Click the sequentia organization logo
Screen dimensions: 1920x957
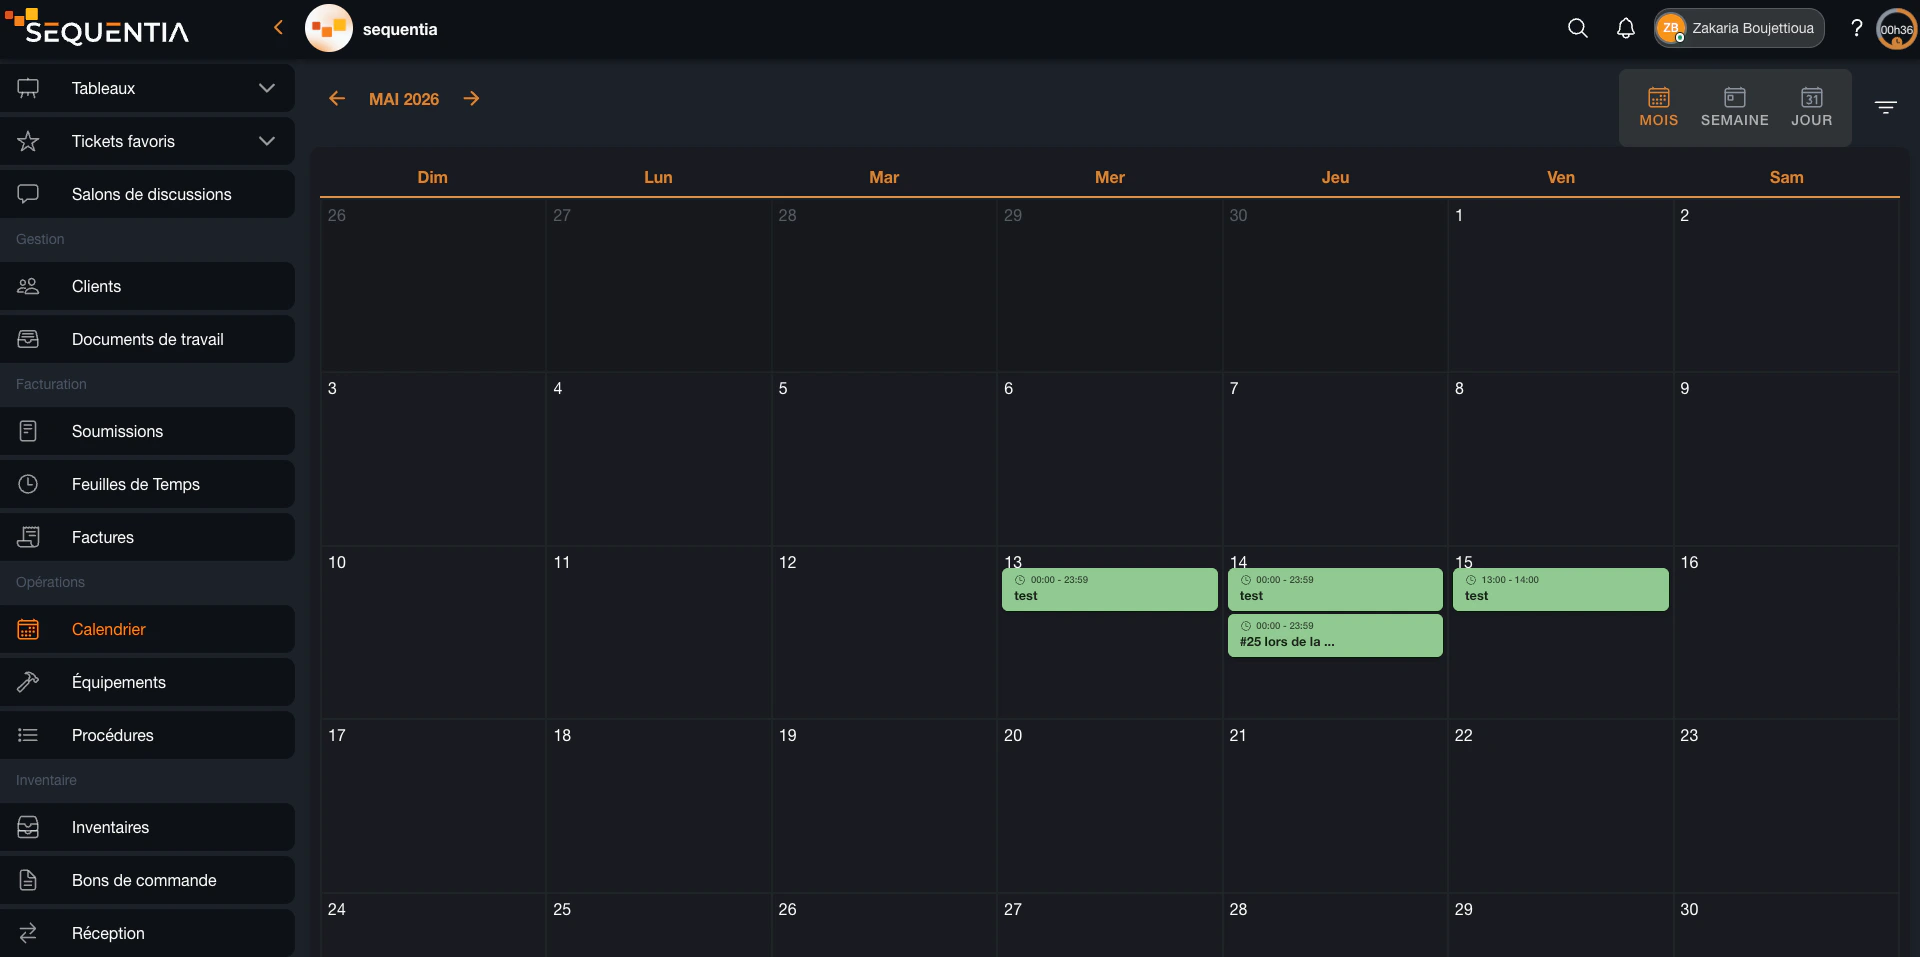329,28
